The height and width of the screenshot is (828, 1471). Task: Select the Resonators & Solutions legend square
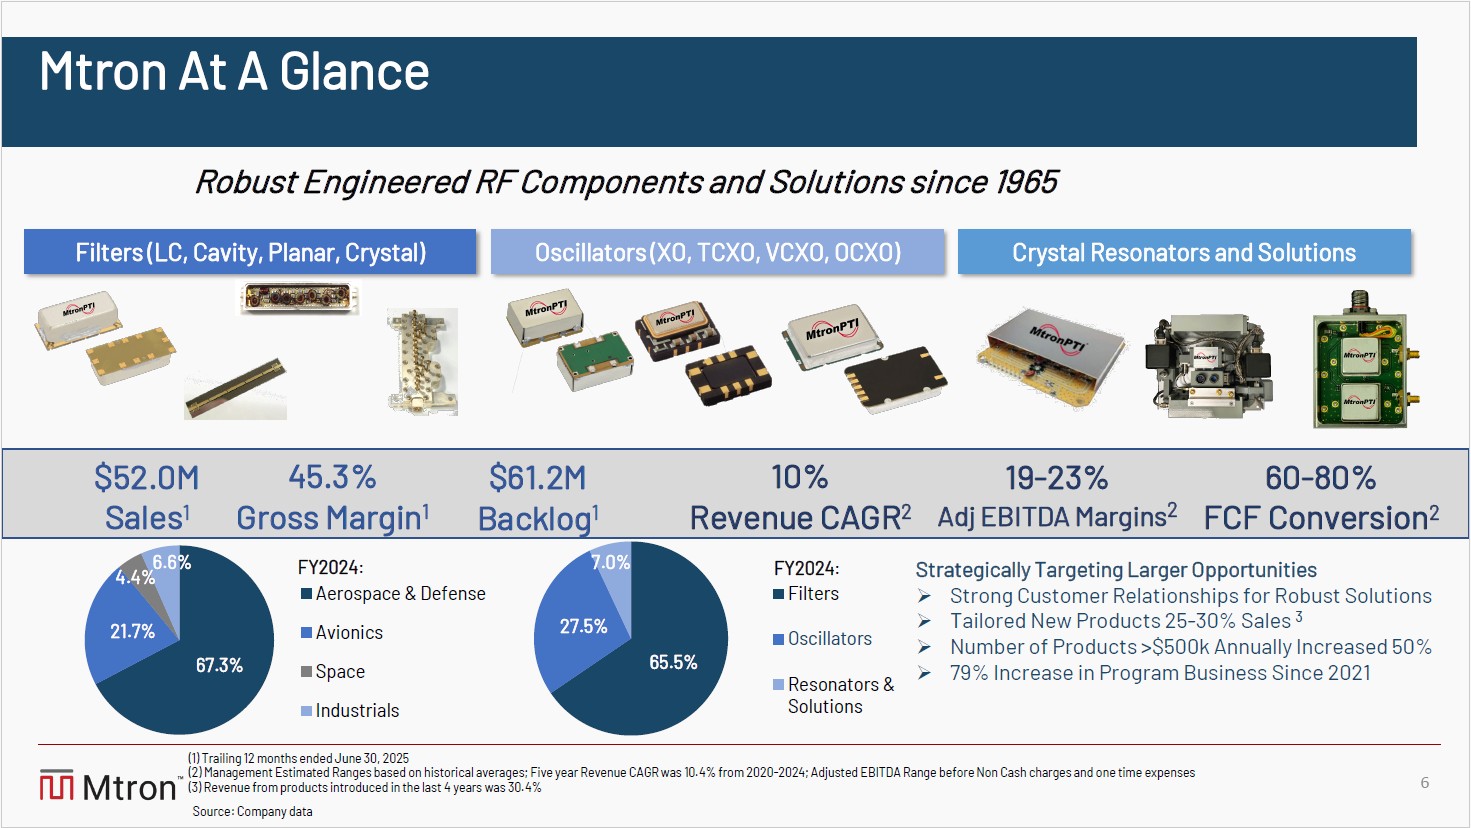pos(778,685)
